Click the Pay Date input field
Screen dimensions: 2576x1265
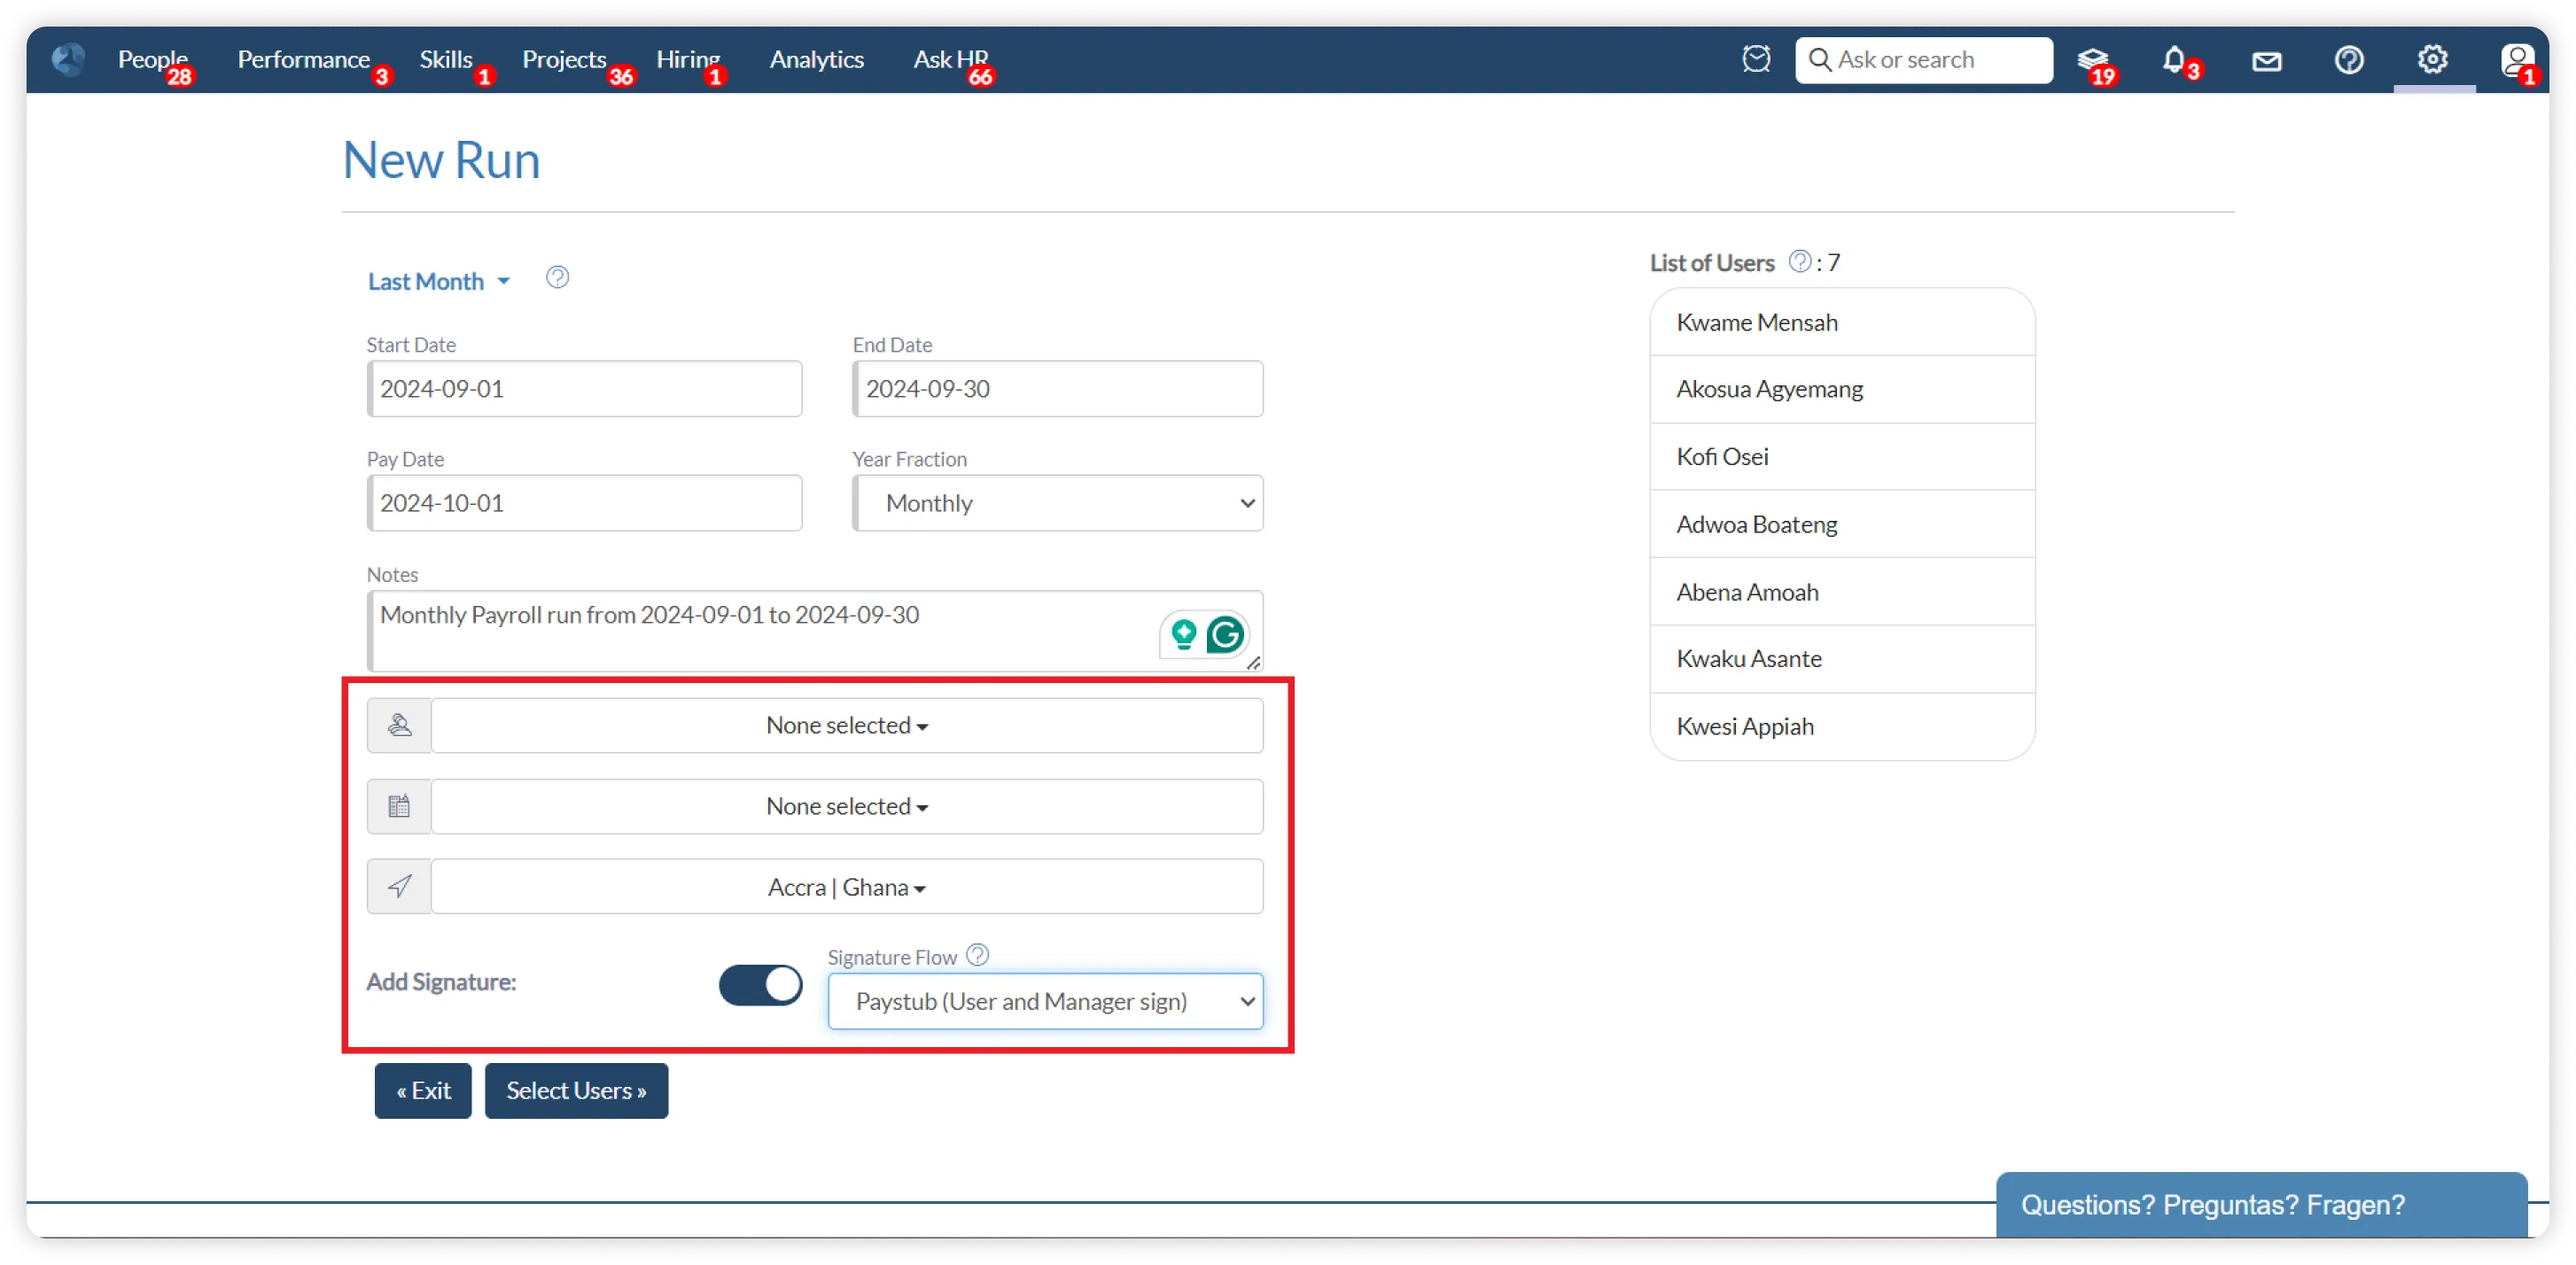pos(584,503)
